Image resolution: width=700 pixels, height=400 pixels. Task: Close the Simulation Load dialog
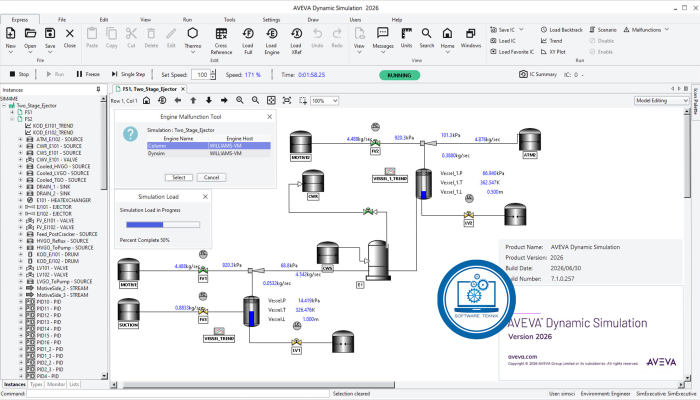pyautogui.click(x=205, y=196)
